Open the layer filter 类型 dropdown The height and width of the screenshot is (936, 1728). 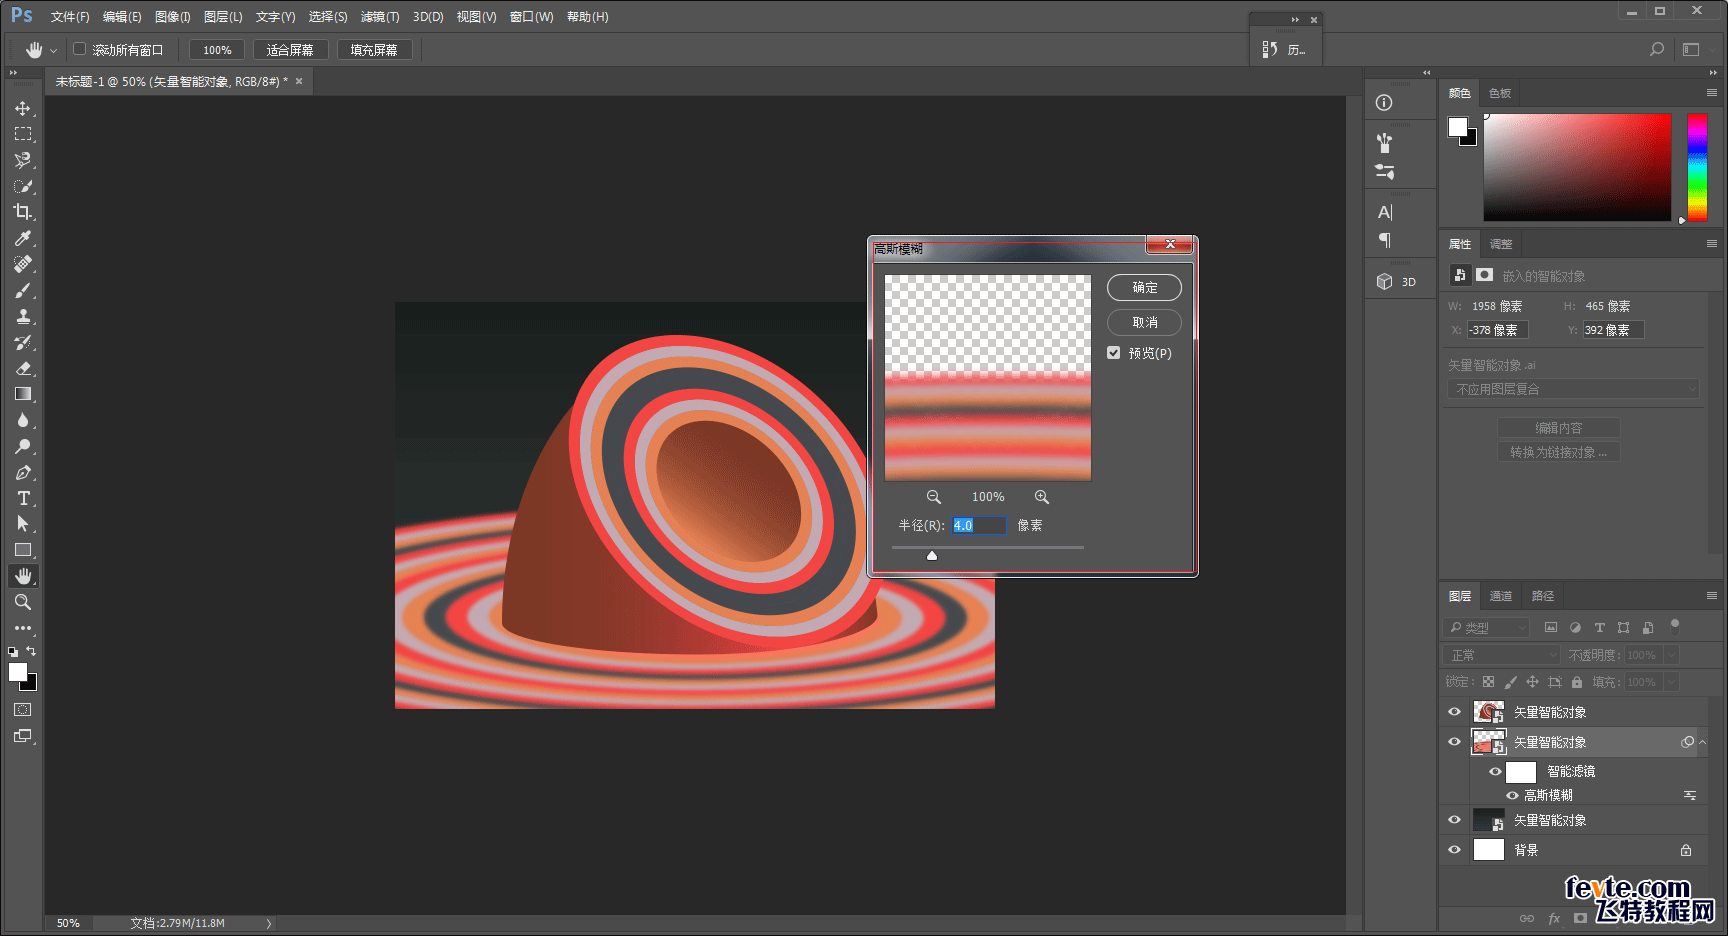click(x=1488, y=628)
